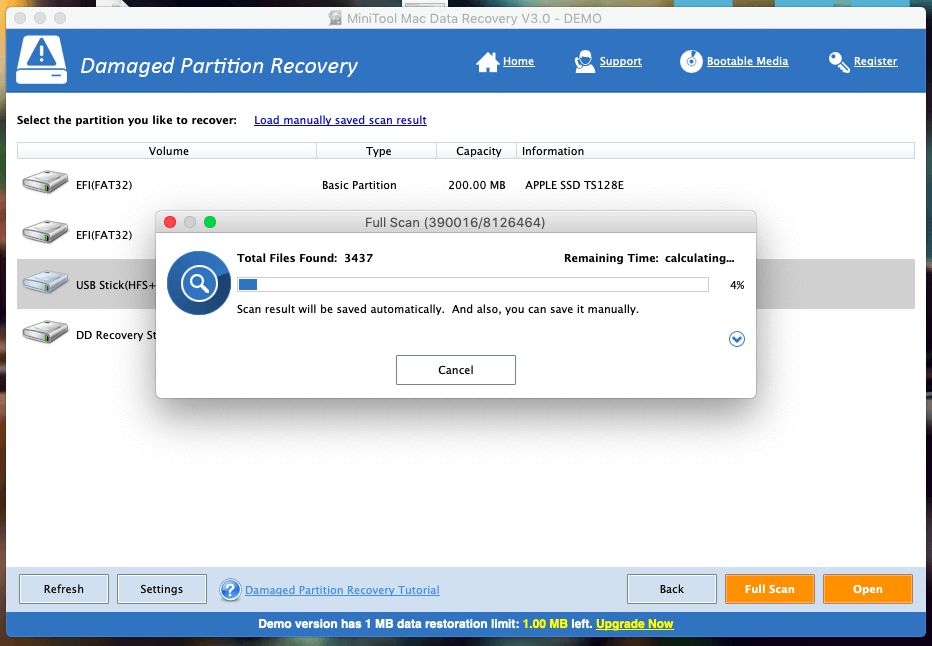Click the Upgrade Now link
This screenshot has height=646, width=932.
tap(634, 624)
